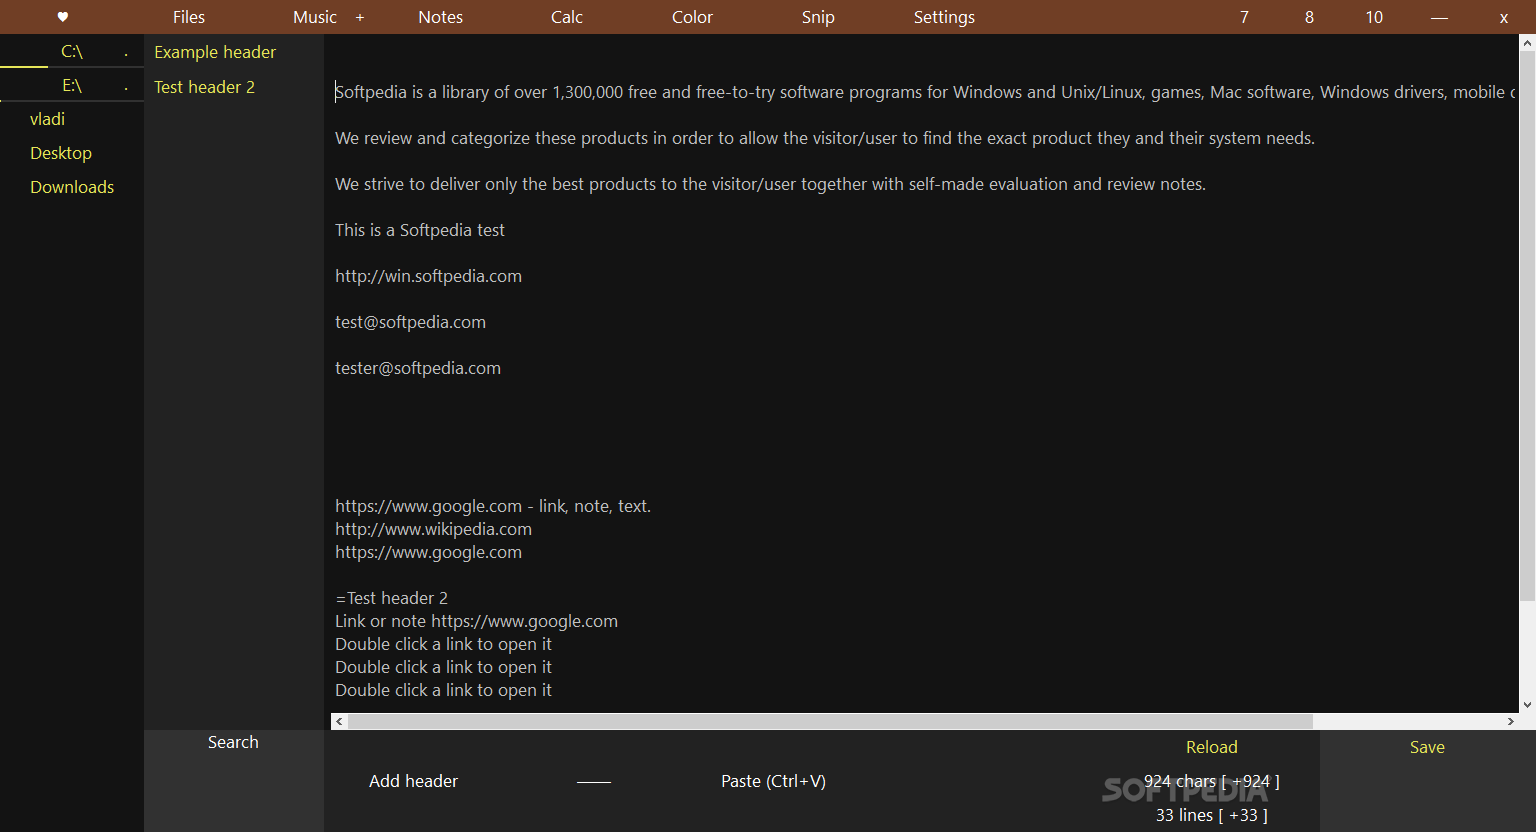This screenshot has height=832, width=1536.
Task: Reload the note
Action: click(x=1211, y=747)
